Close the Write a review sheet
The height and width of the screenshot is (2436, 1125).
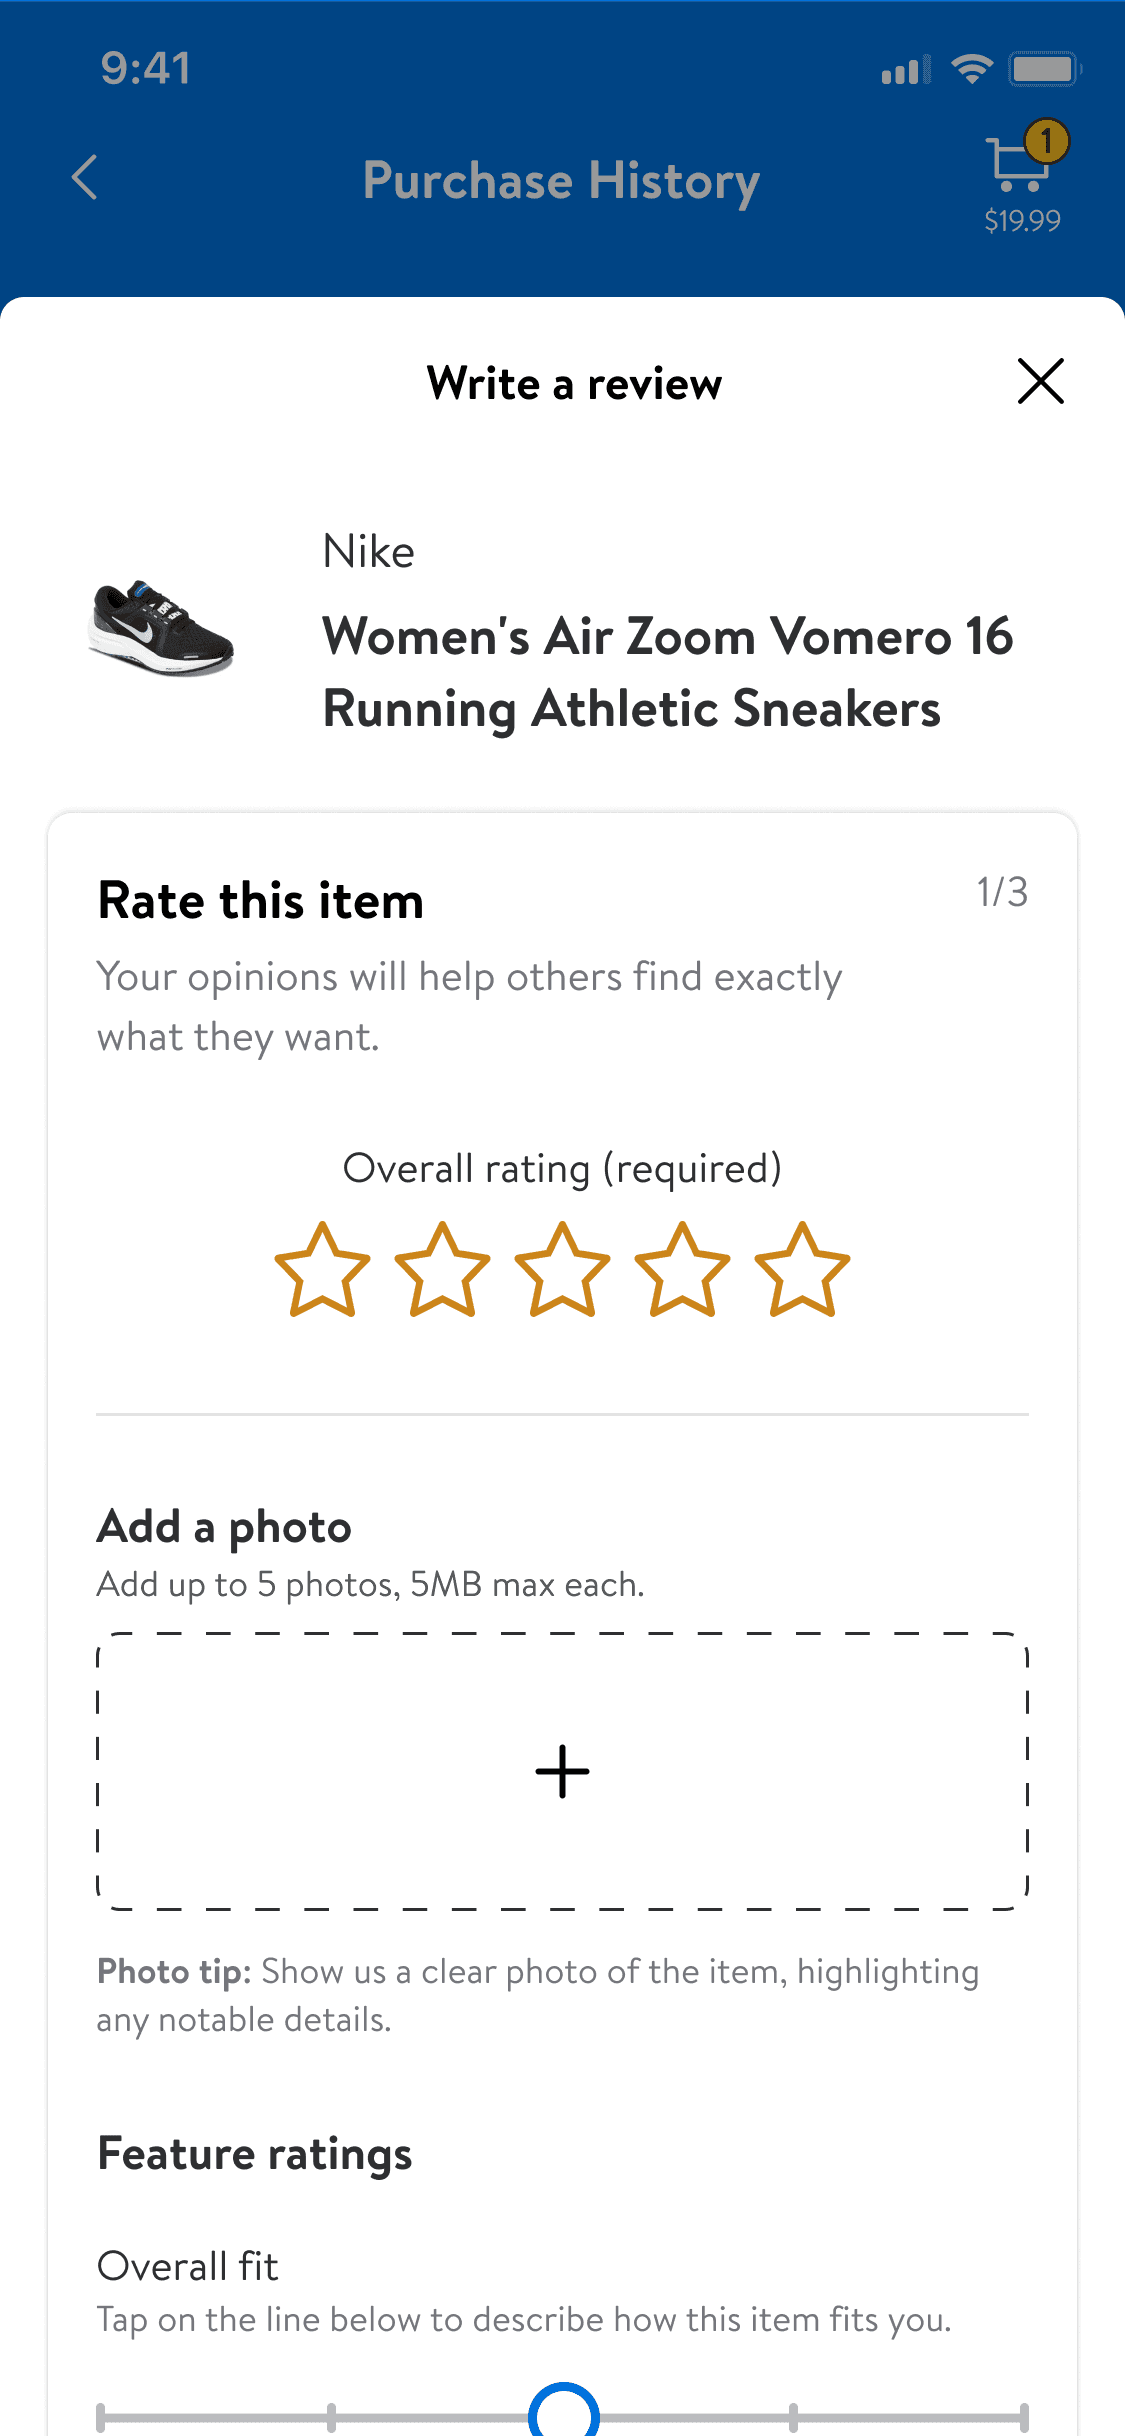[1040, 382]
